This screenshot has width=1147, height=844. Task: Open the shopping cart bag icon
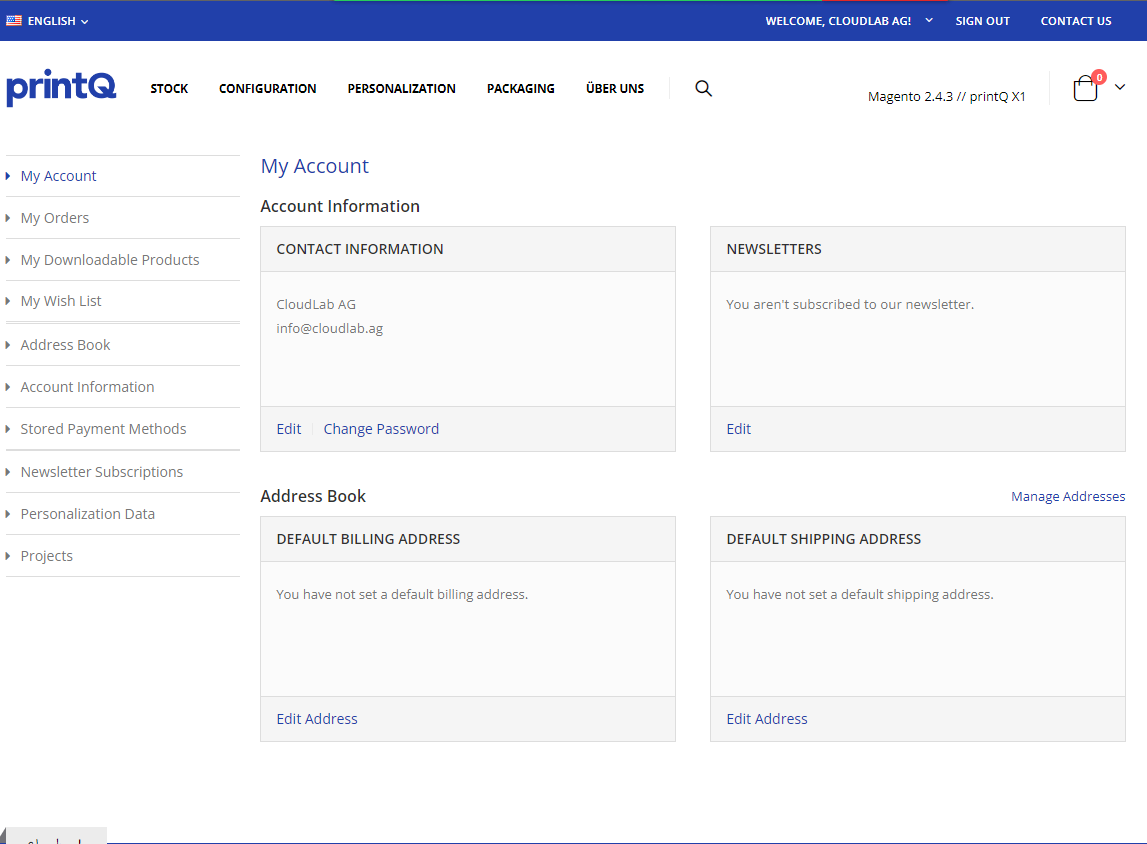1086,88
